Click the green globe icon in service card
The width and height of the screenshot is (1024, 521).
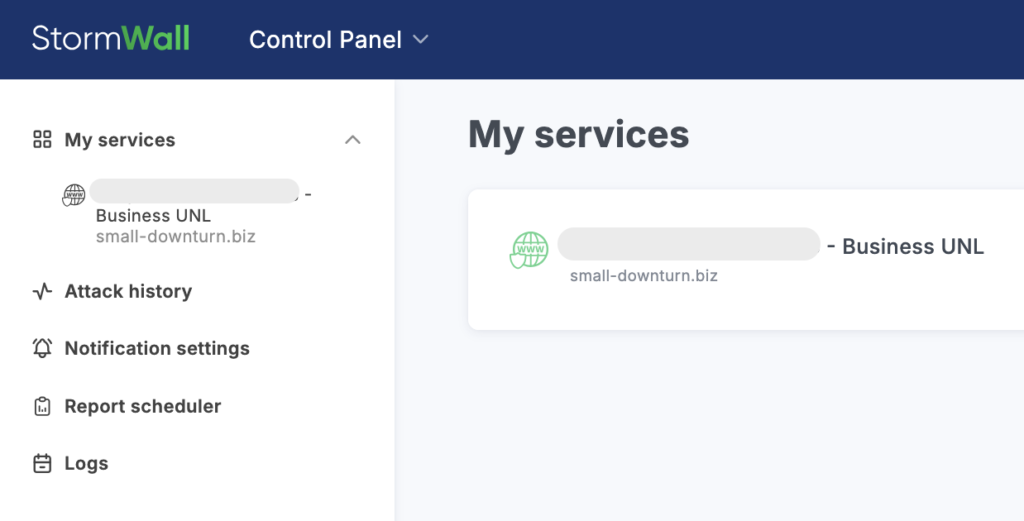[x=529, y=250]
